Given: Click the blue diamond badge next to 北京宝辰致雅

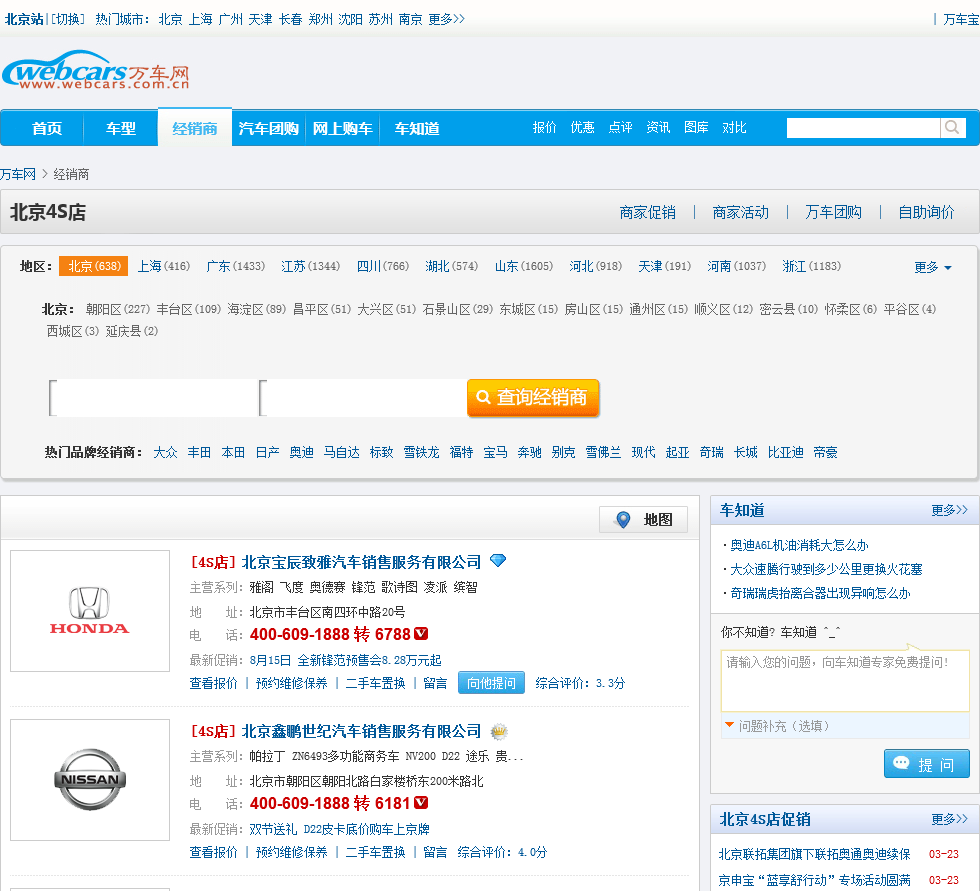Looking at the screenshot, I should pyautogui.click(x=498, y=560).
